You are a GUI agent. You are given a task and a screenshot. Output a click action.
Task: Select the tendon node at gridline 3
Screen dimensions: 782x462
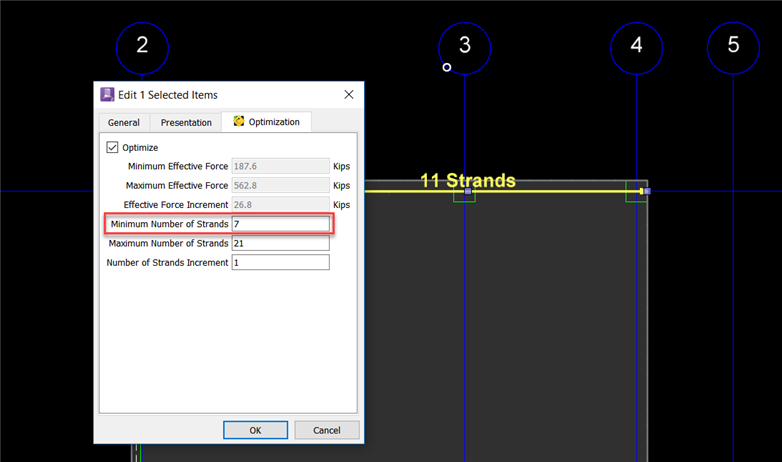(x=468, y=191)
